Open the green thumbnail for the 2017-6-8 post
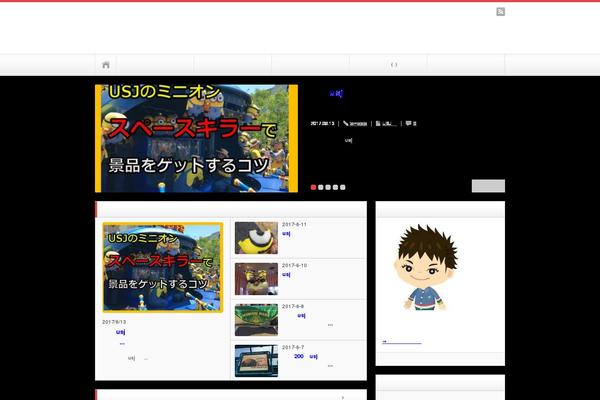Viewport: 600px width, 400px height. tap(256, 320)
